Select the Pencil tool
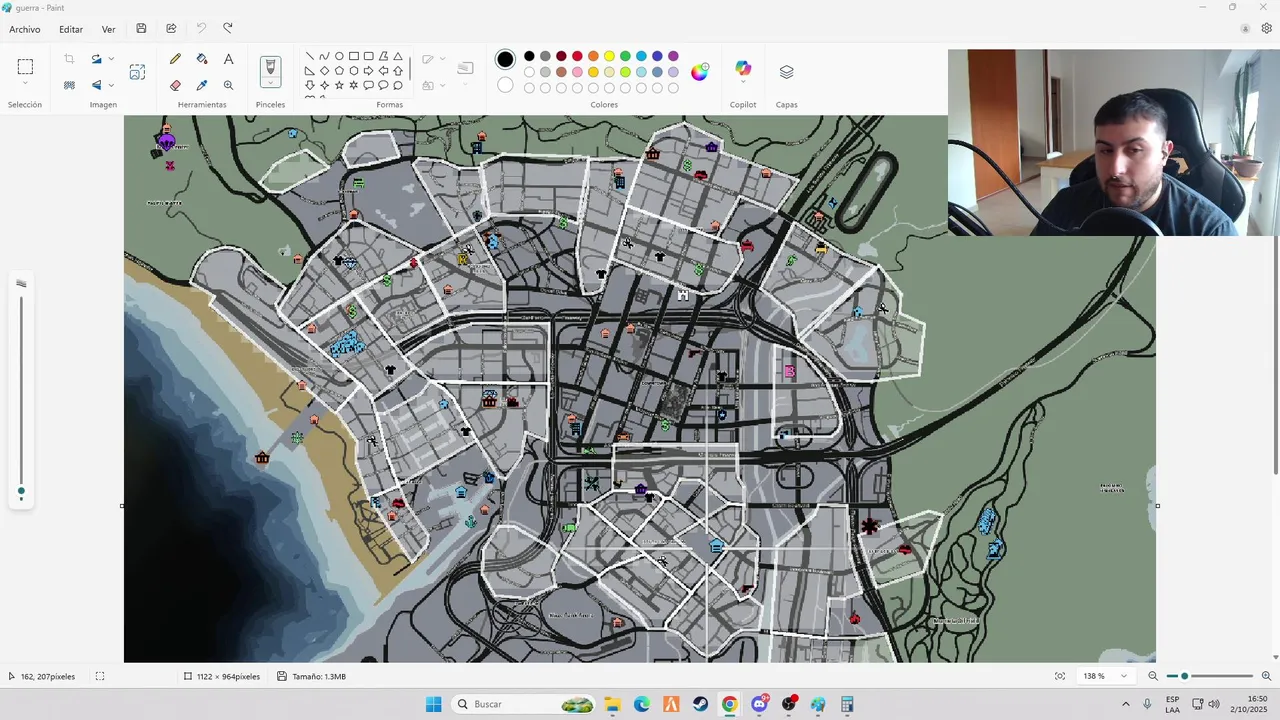This screenshot has height=720, width=1280. click(175, 60)
